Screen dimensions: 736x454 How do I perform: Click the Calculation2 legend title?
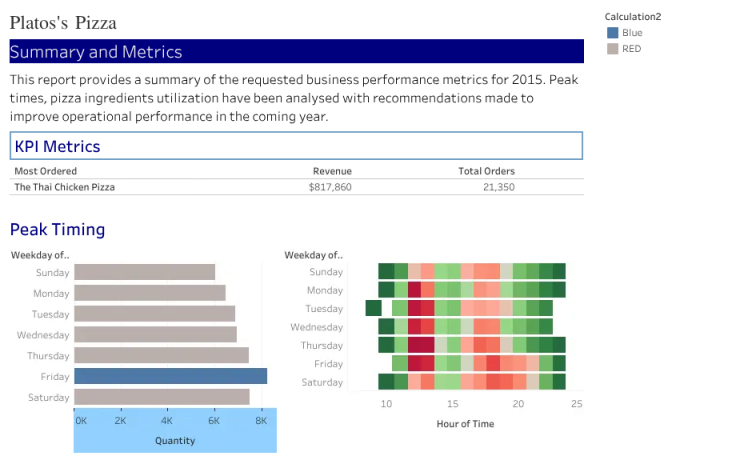633,16
